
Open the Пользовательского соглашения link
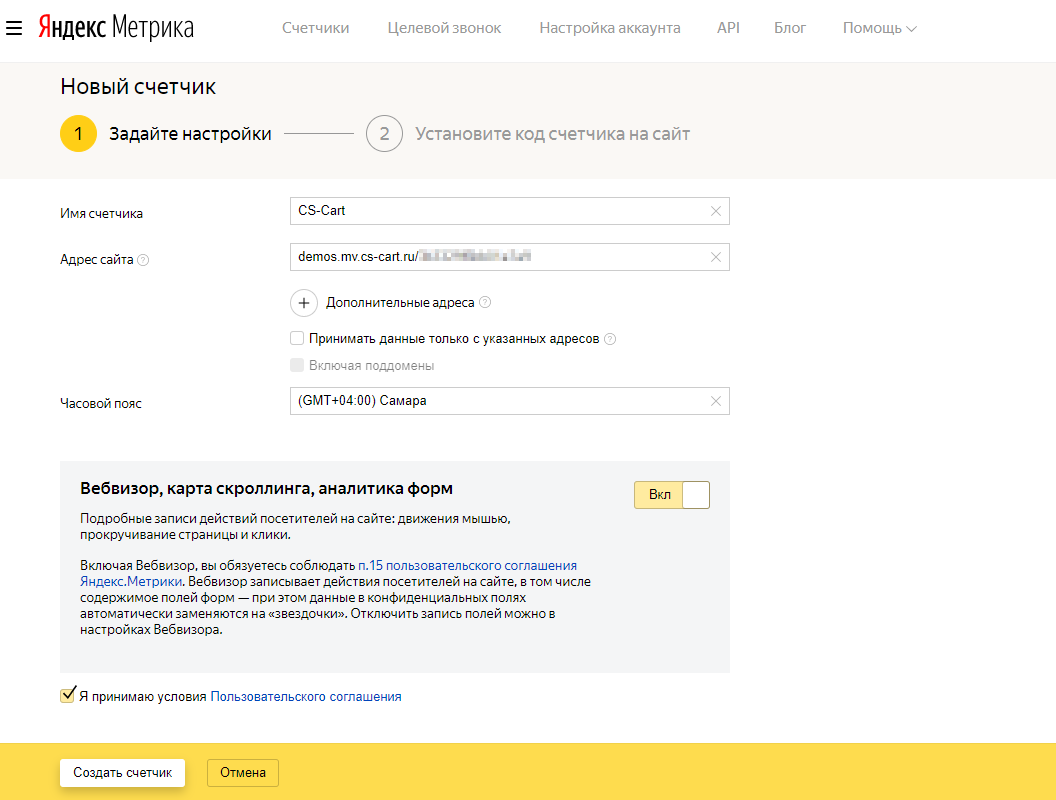coord(306,697)
